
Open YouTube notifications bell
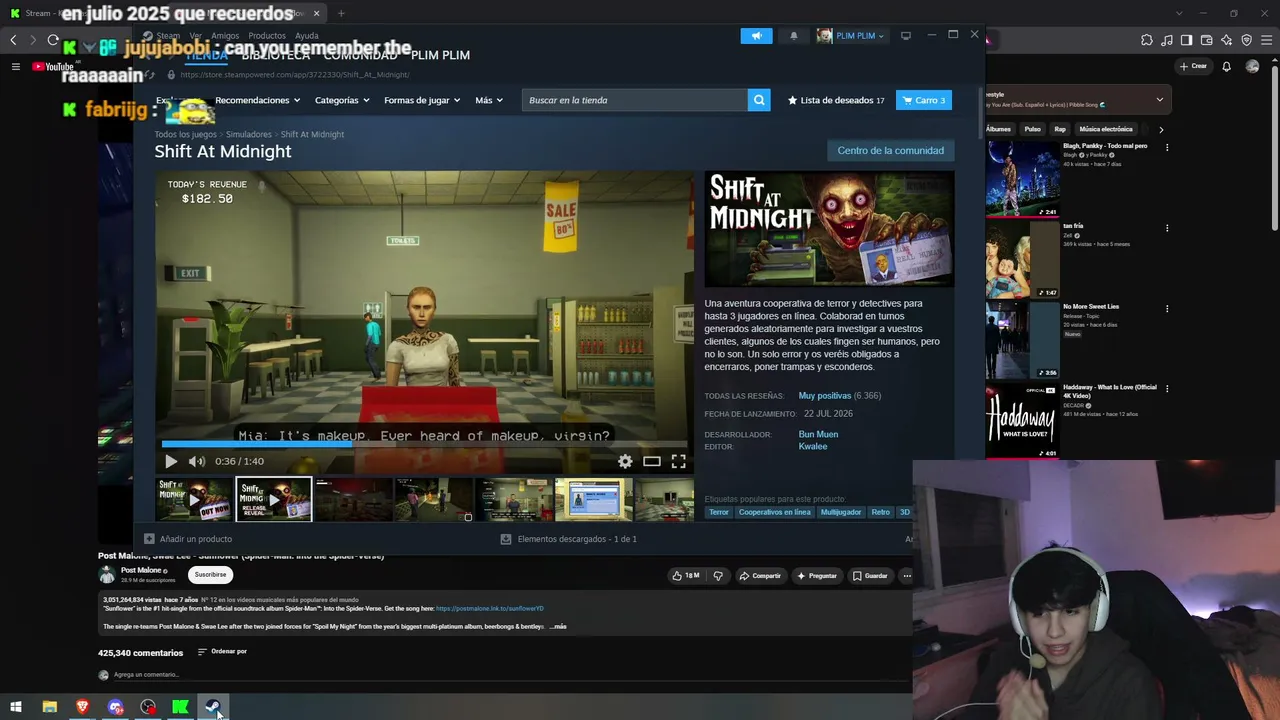(1227, 67)
